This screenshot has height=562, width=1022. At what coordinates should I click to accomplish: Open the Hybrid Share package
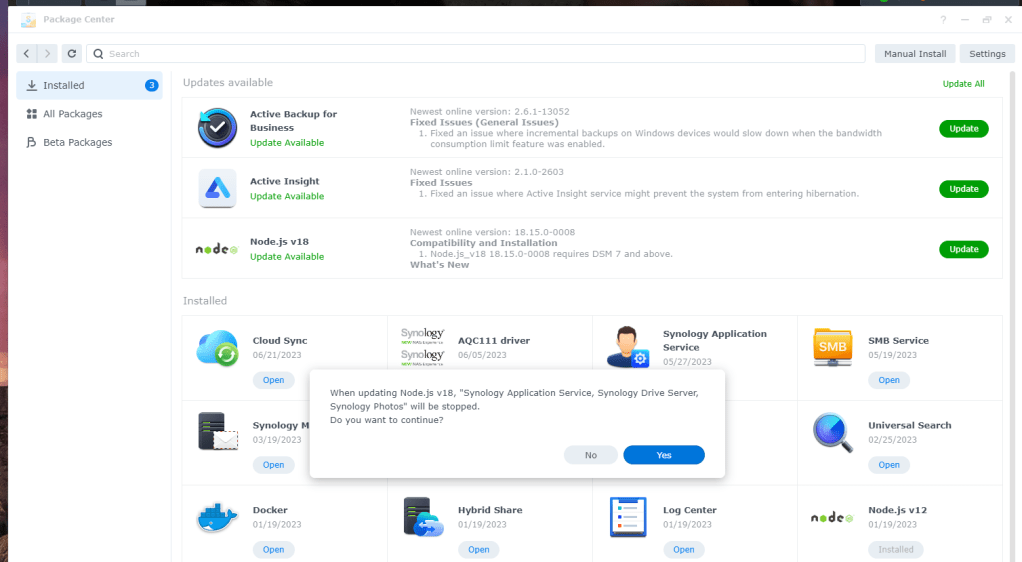478,550
